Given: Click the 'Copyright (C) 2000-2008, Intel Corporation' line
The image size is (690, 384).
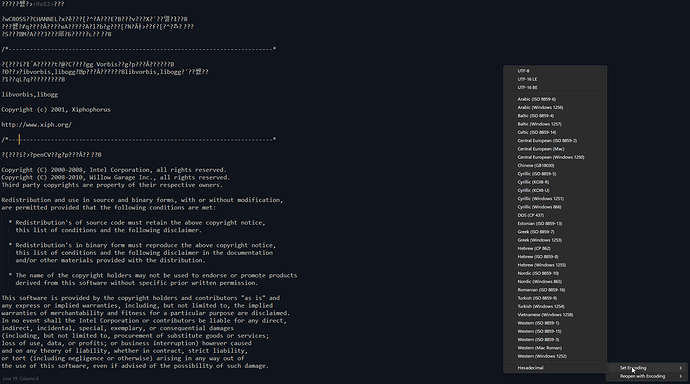Looking at the screenshot, I should coord(114,170).
